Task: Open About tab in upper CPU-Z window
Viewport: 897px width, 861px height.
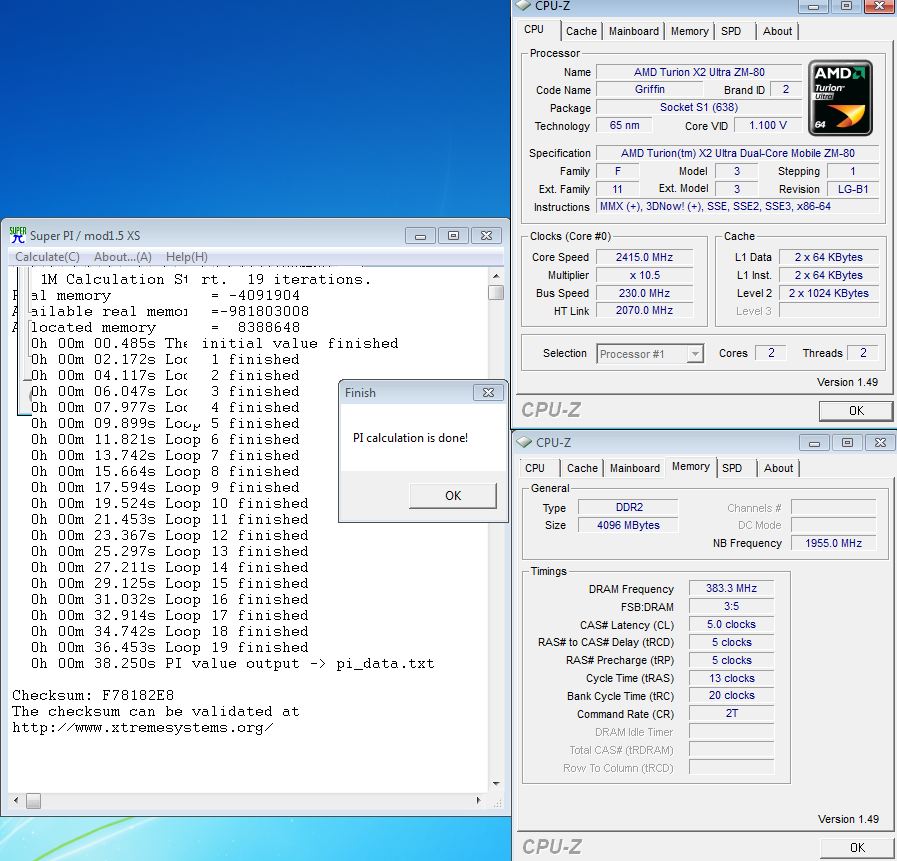Action: (777, 31)
